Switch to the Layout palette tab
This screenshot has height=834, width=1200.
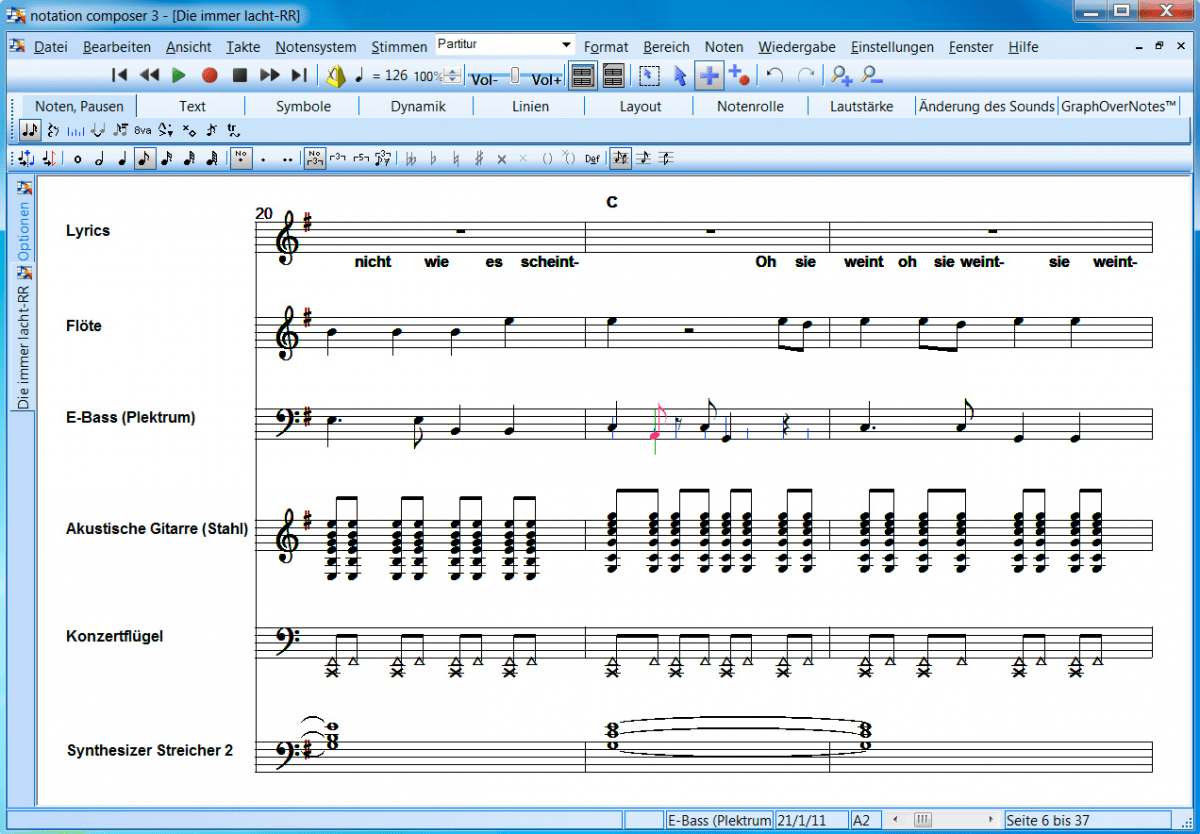(640, 106)
